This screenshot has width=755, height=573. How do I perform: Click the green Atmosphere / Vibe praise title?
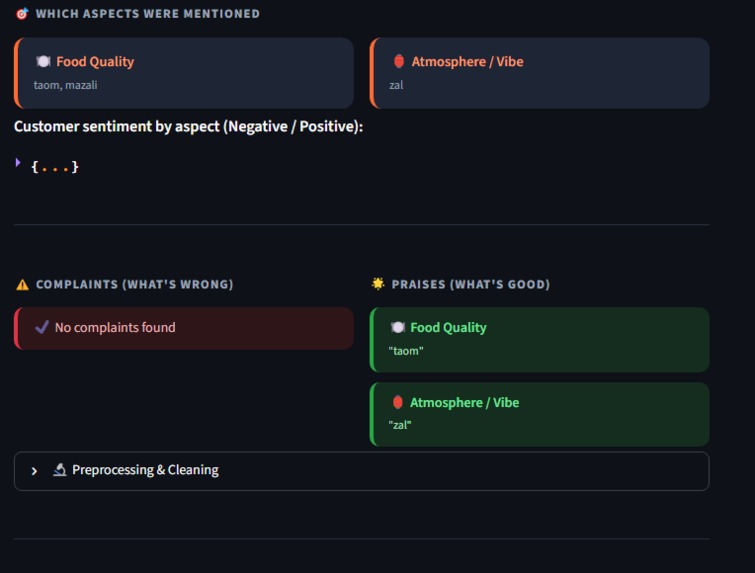point(465,403)
